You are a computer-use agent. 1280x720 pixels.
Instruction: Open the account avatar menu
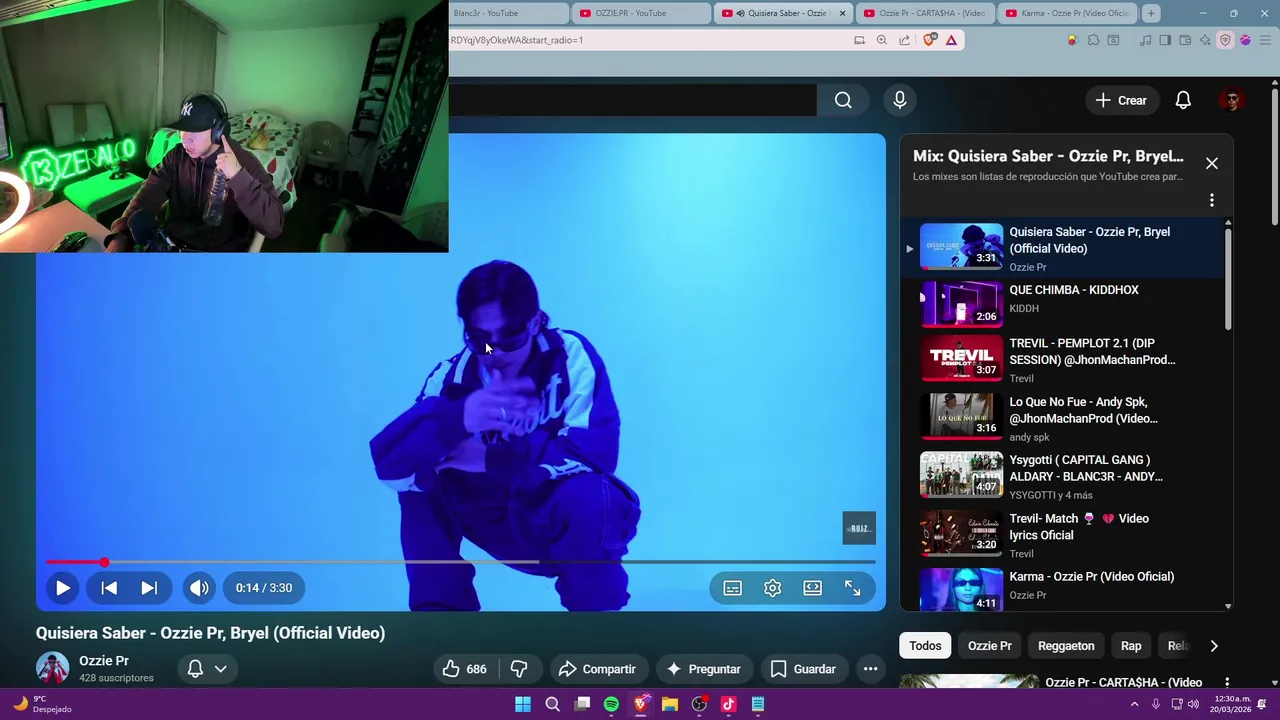1232,100
